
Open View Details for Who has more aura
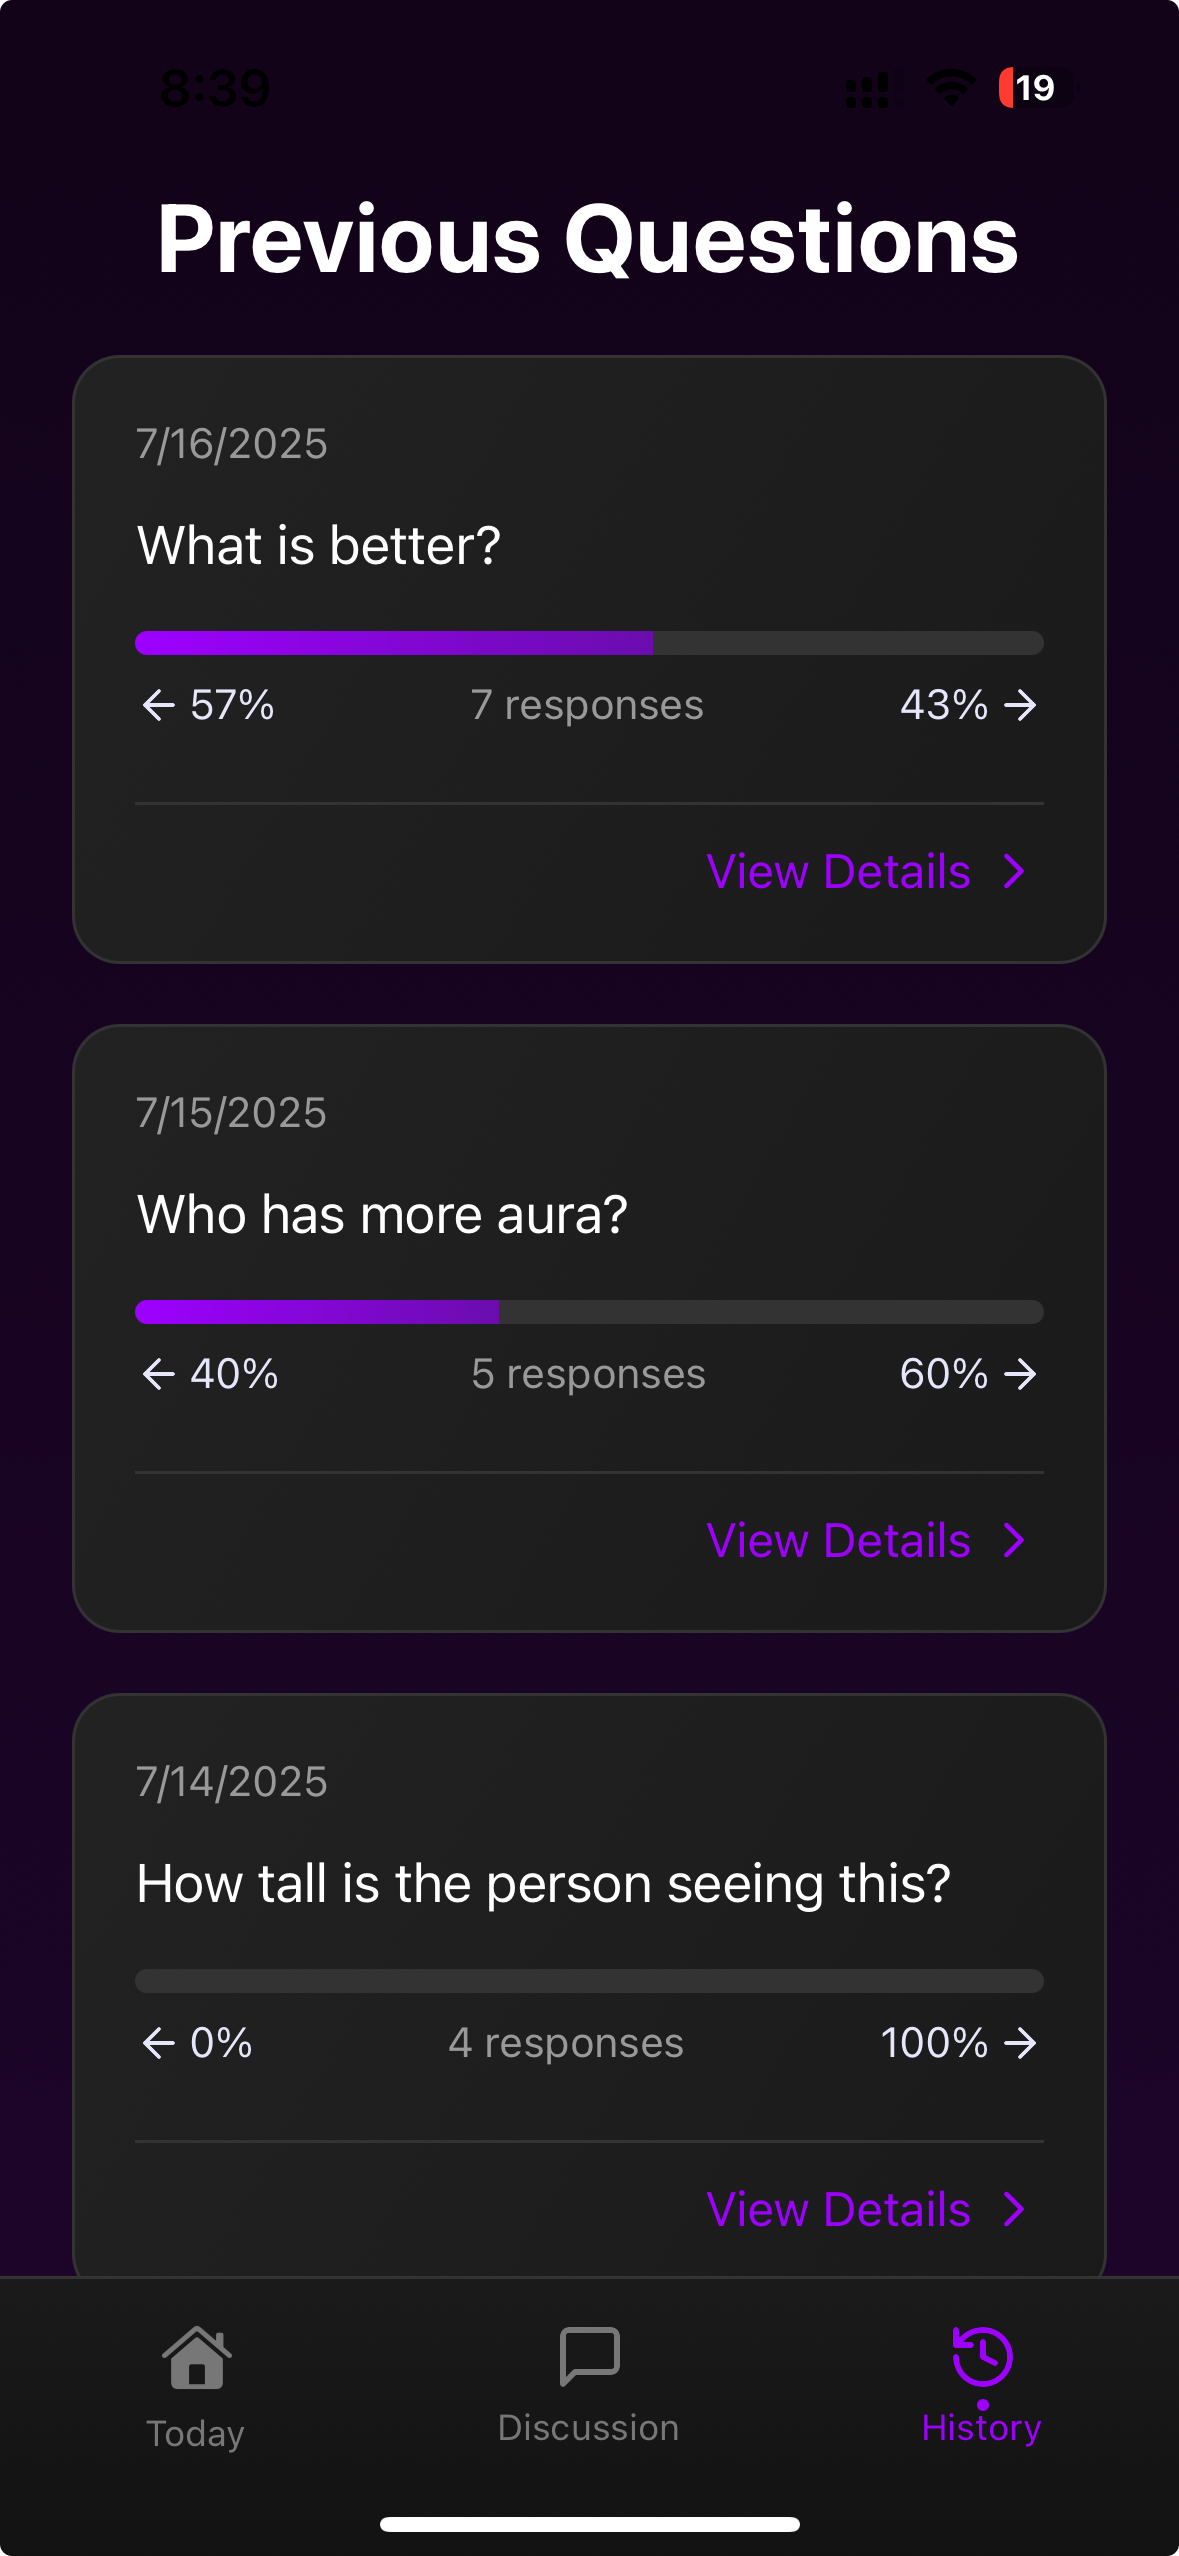pyautogui.click(x=840, y=1540)
